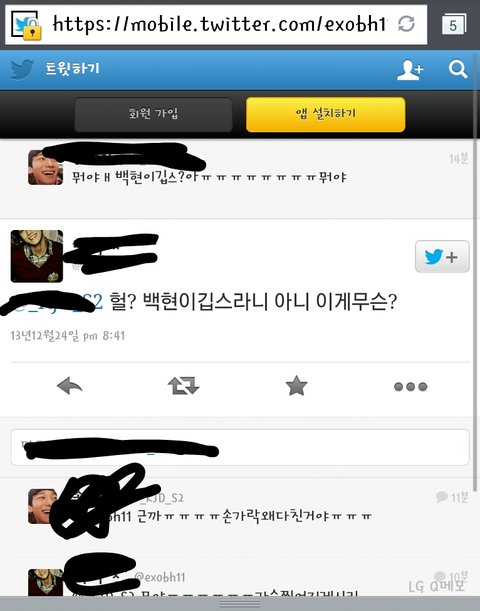Screen dimensions: 480x611
Task: Reply to tweet using arrow icon
Action: click(x=69, y=386)
